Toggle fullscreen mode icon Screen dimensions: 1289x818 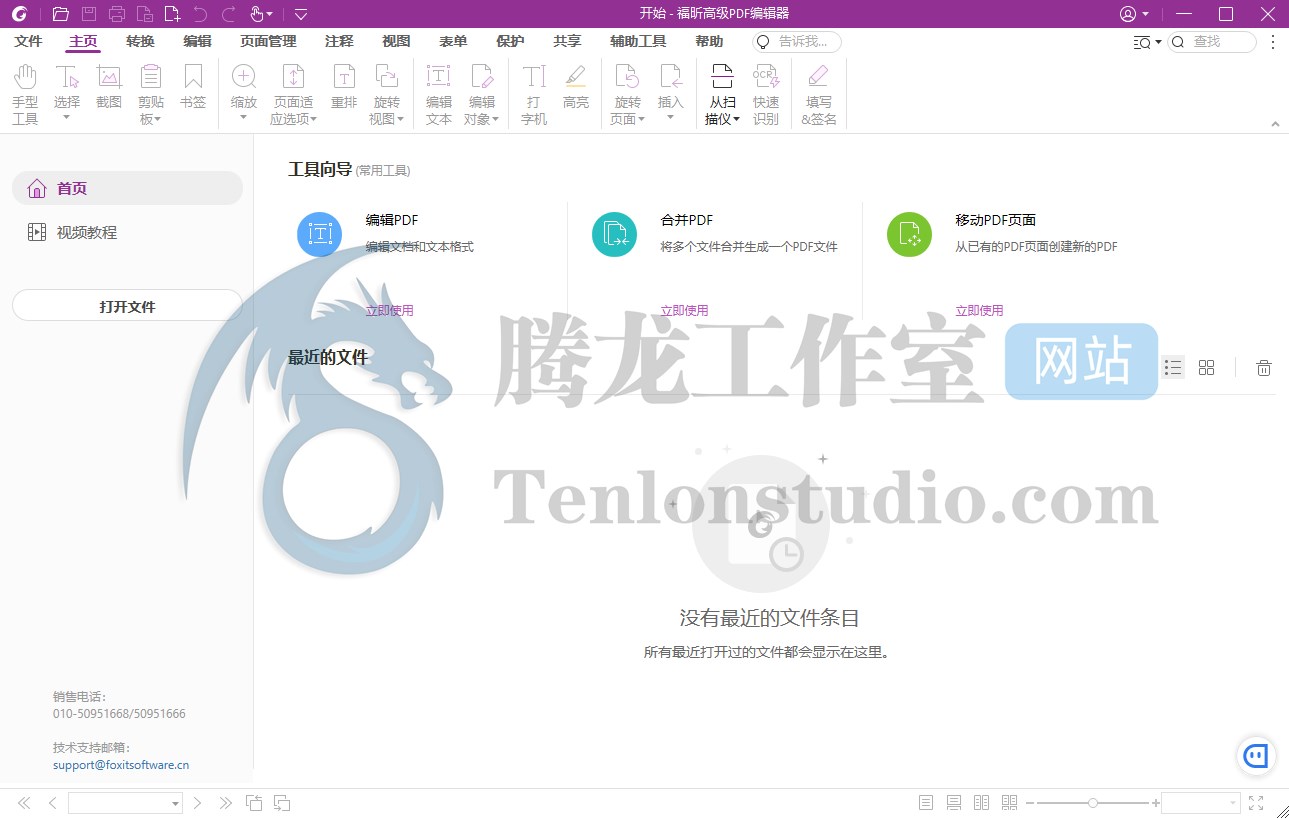1256,803
